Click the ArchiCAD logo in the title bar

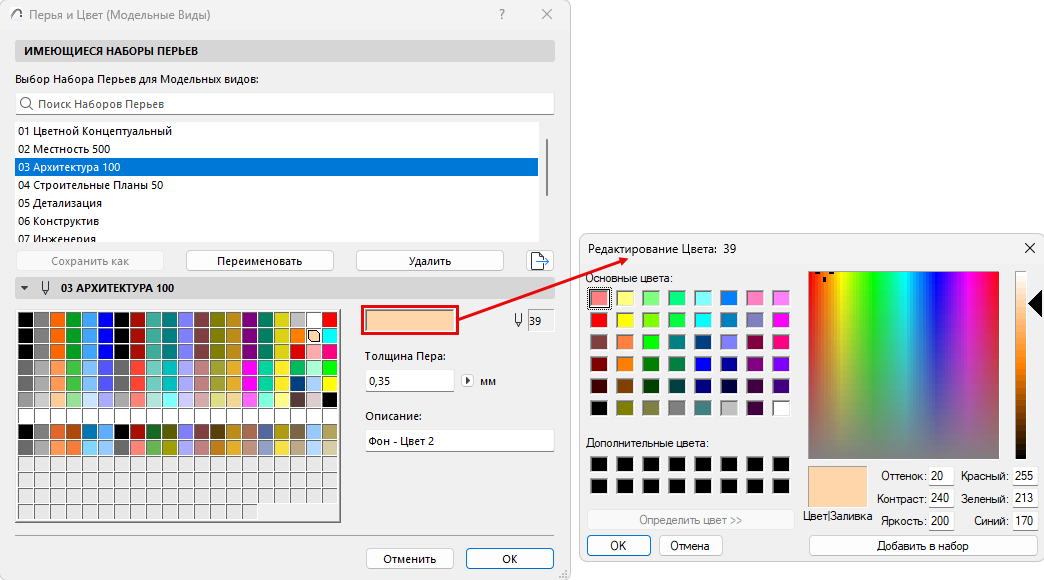pyautogui.click(x=14, y=15)
